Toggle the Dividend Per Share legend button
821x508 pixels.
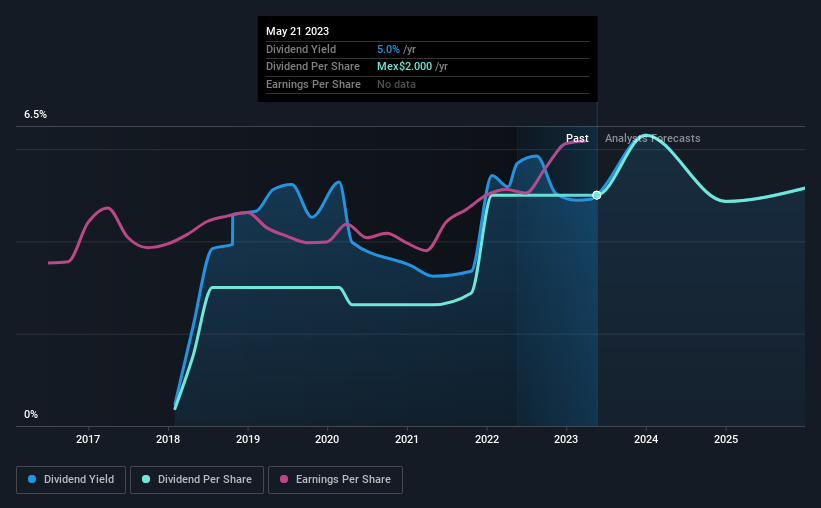197,480
